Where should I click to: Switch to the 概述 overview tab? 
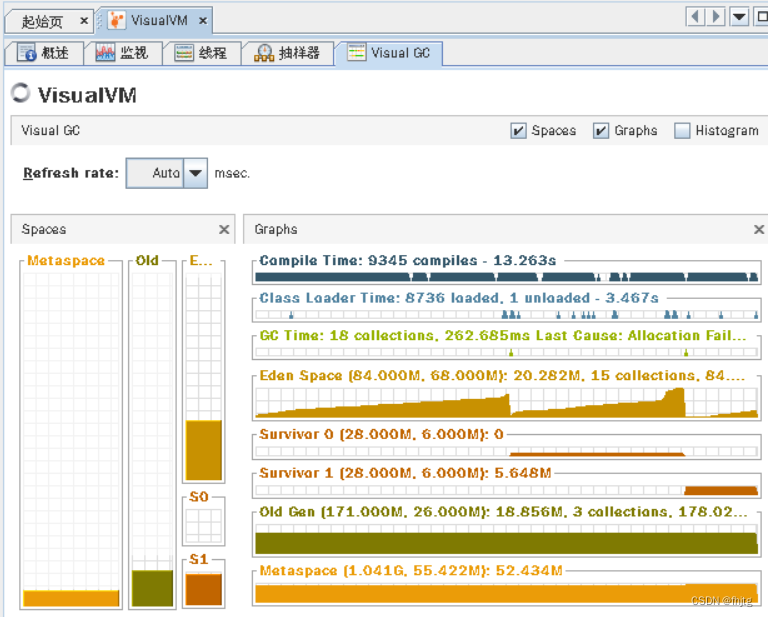pos(44,52)
